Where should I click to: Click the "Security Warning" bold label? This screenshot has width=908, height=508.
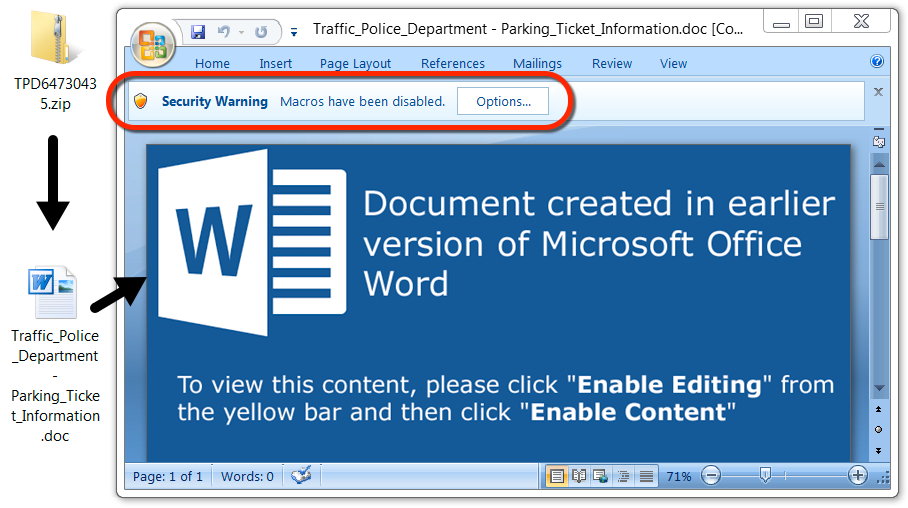click(214, 101)
